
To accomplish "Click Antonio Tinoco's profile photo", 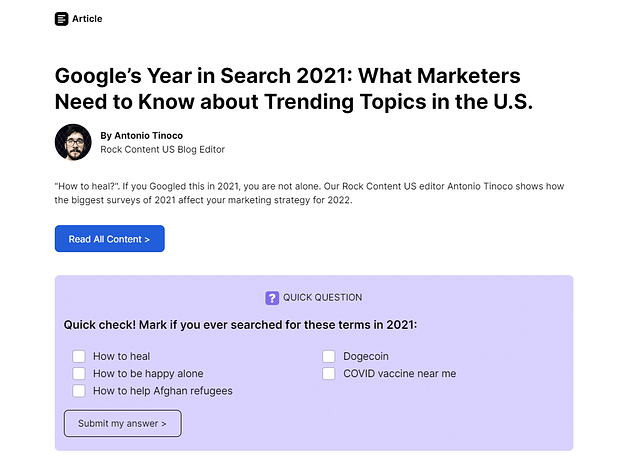I will (x=73, y=142).
